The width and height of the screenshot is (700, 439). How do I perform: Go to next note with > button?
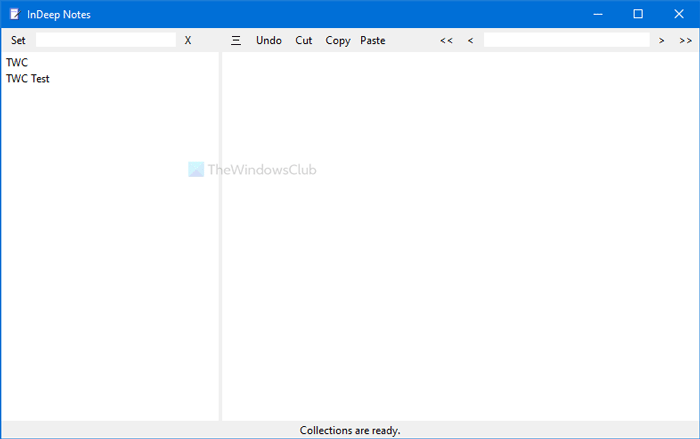coord(662,40)
